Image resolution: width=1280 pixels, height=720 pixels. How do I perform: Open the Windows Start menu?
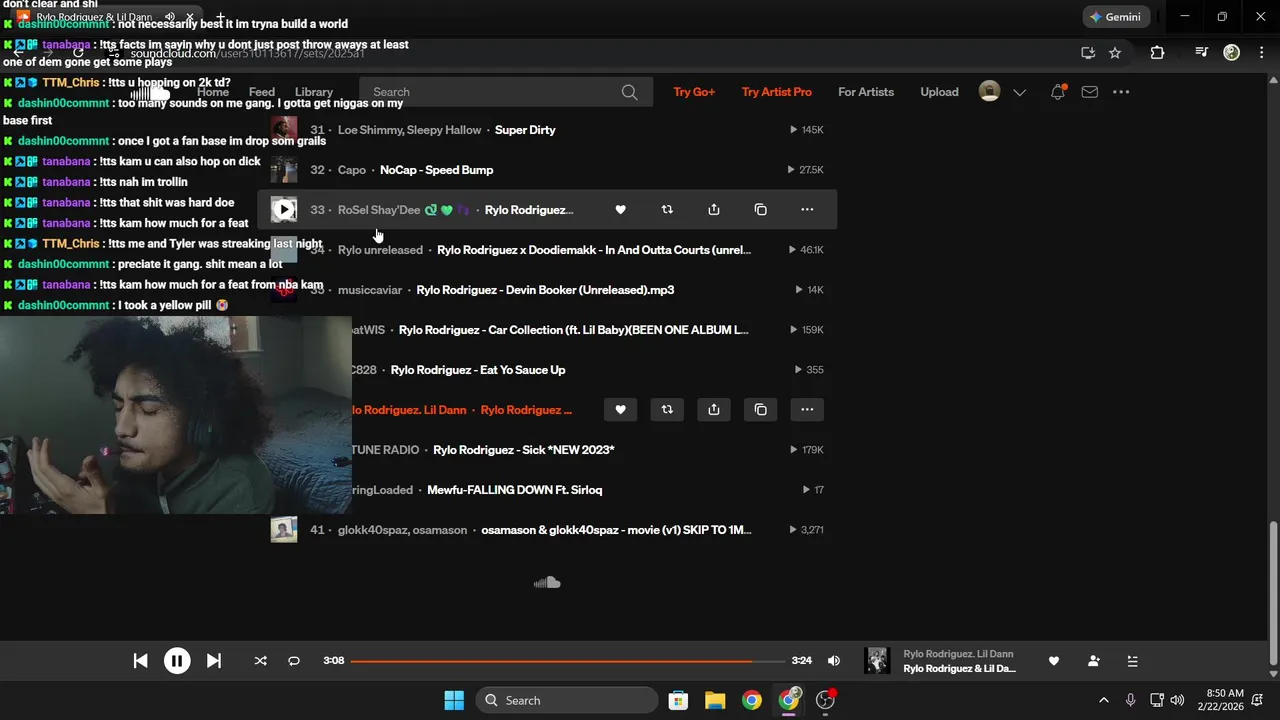click(x=453, y=700)
